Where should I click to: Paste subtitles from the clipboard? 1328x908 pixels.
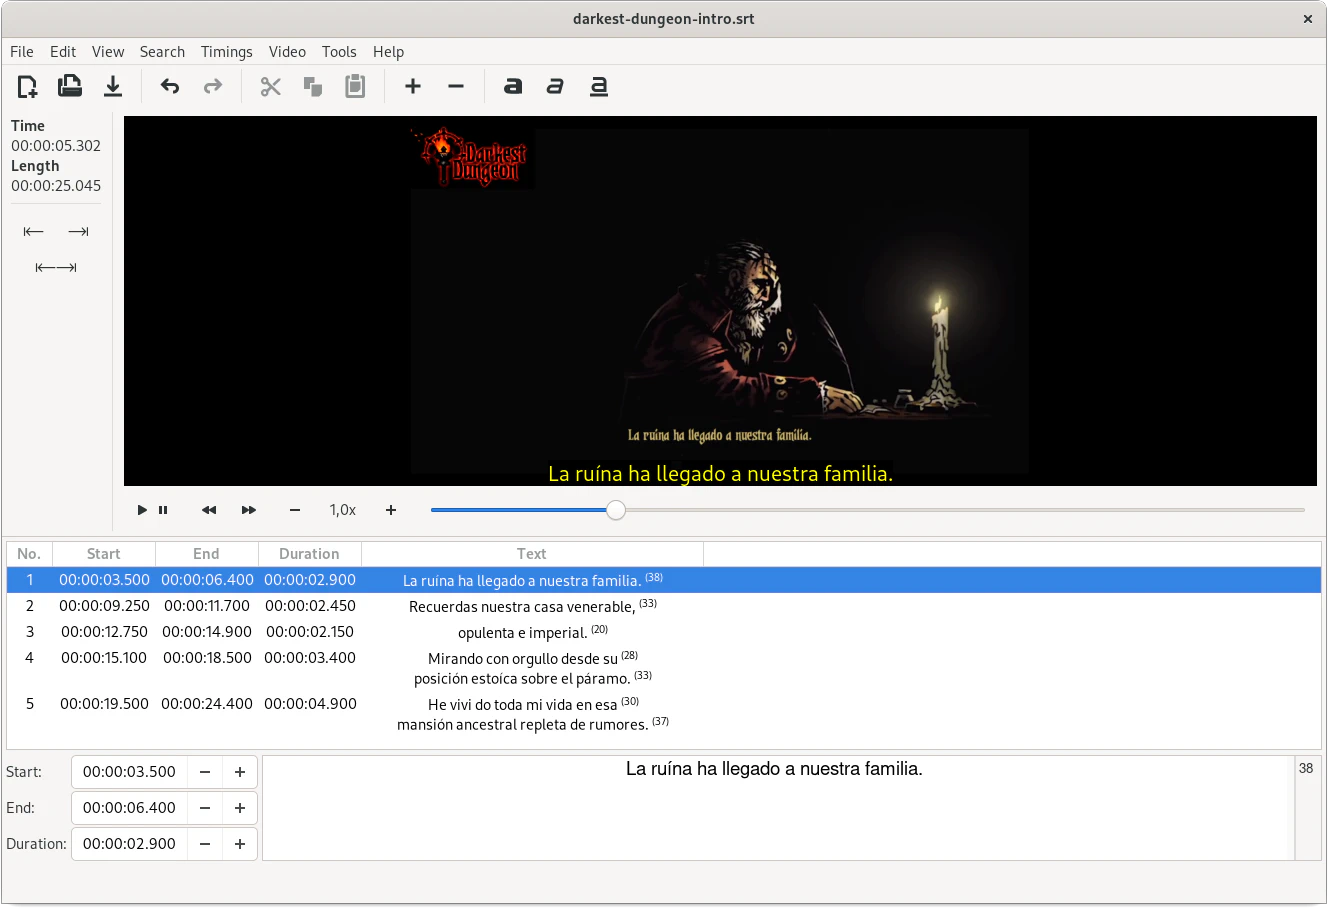[x=354, y=86]
